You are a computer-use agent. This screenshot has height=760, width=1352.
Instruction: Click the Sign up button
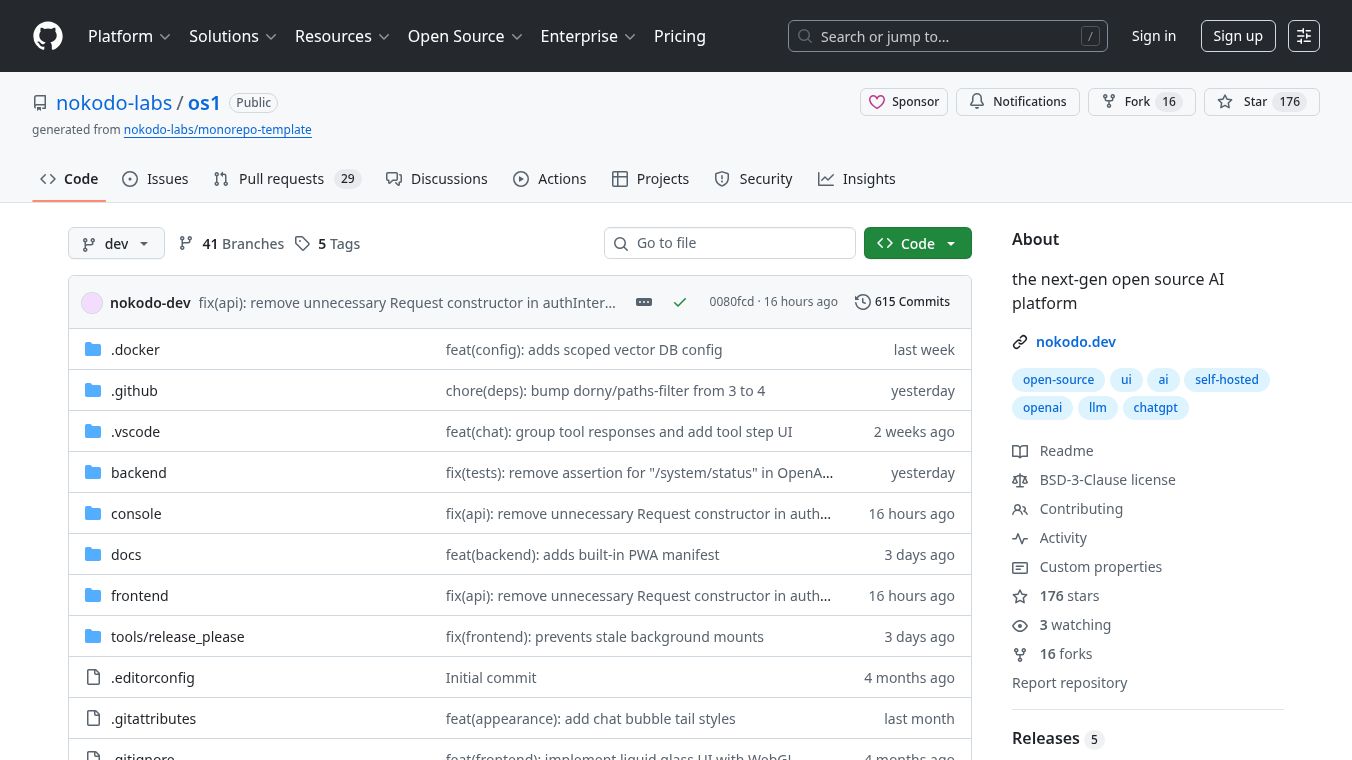(1237, 36)
